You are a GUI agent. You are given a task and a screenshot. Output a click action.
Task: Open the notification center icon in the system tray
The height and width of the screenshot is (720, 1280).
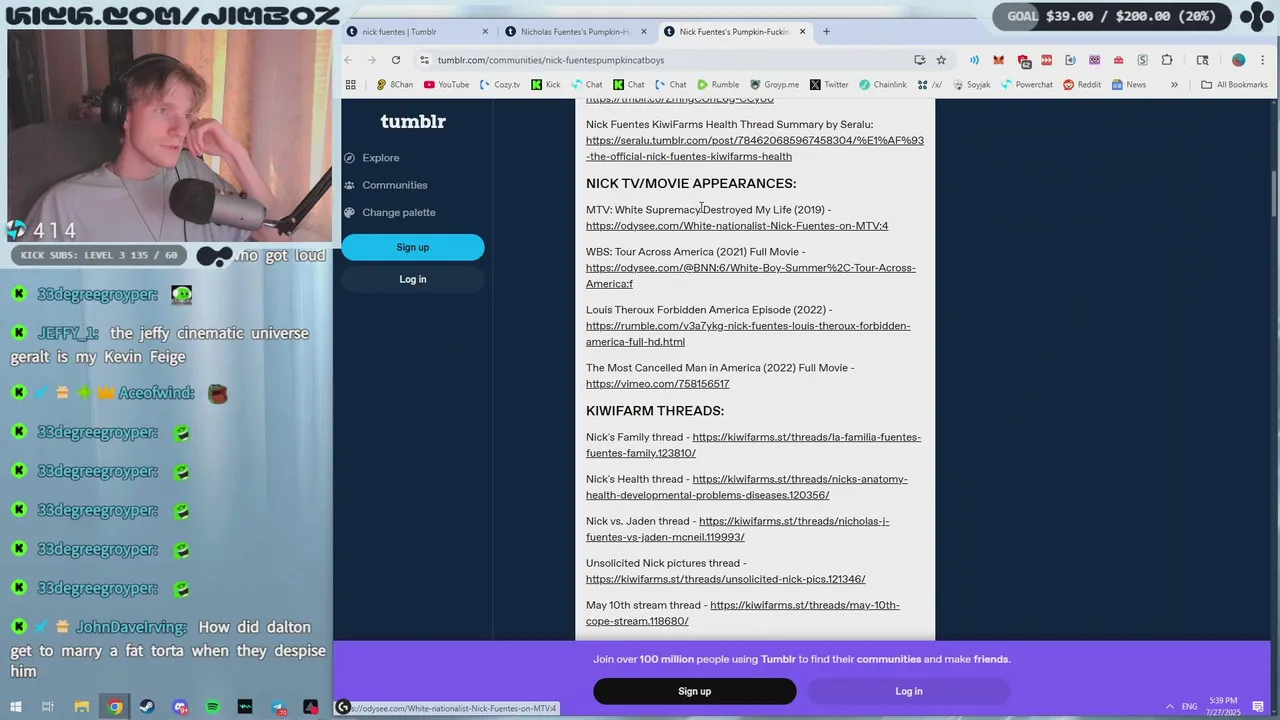coord(1258,707)
